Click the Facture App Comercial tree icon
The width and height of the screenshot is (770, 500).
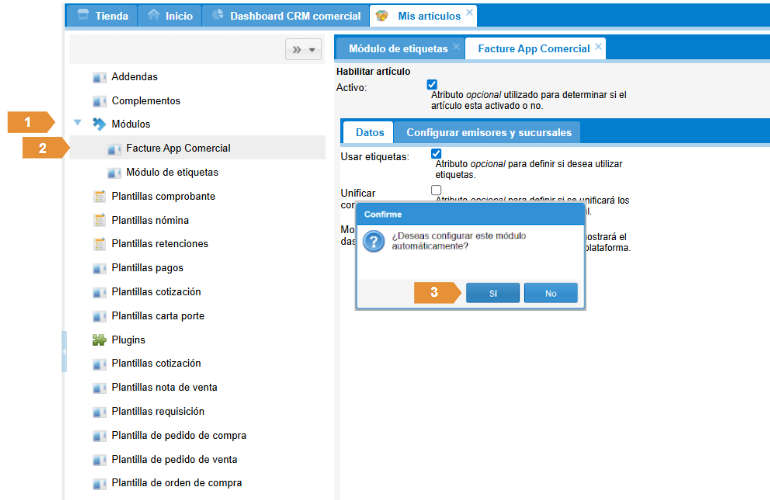[x=114, y=149]
